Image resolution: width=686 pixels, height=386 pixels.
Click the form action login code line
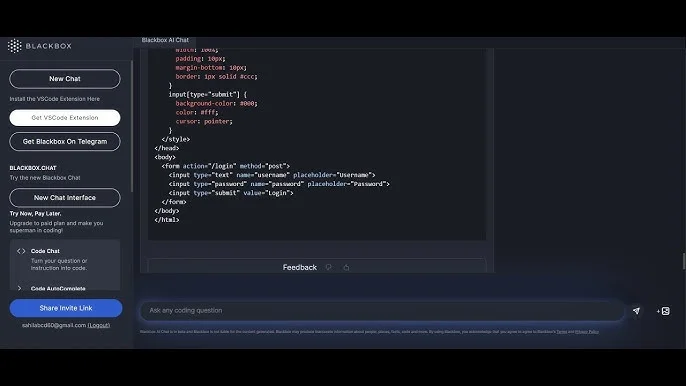pyautogui.click(x=226, y=166)
